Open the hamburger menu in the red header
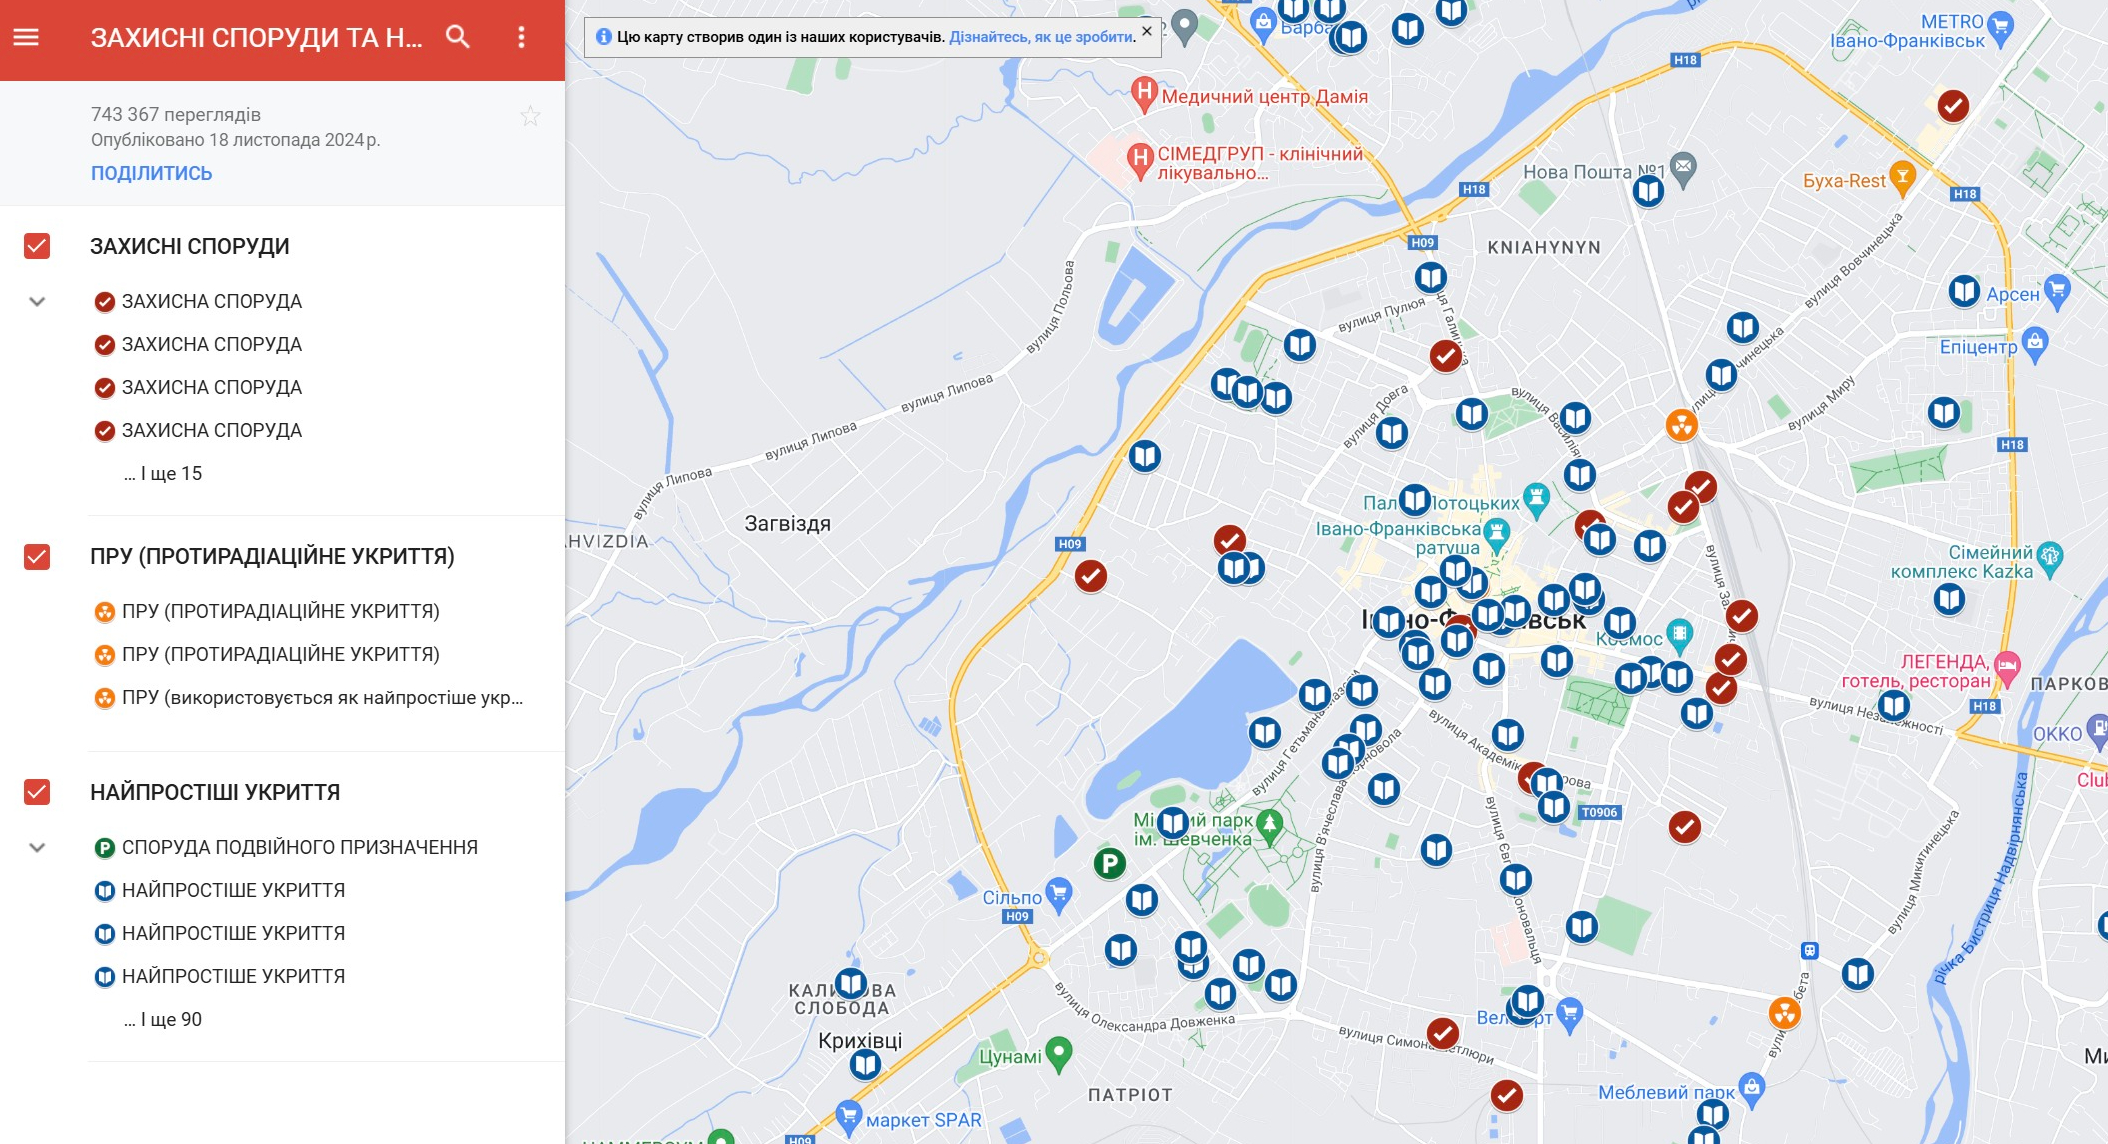The width and height of the screenshot is (2108, 1144). (26, 37)
